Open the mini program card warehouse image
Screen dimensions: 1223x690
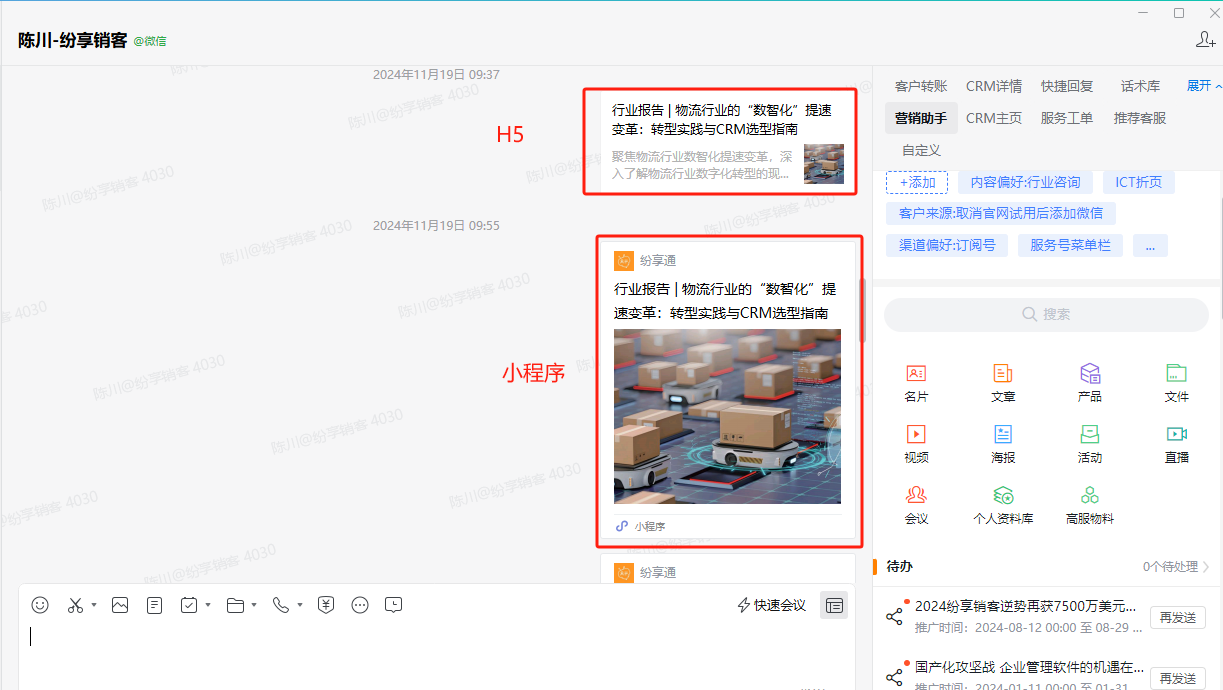pyautogui.click(x=727, y=416)
